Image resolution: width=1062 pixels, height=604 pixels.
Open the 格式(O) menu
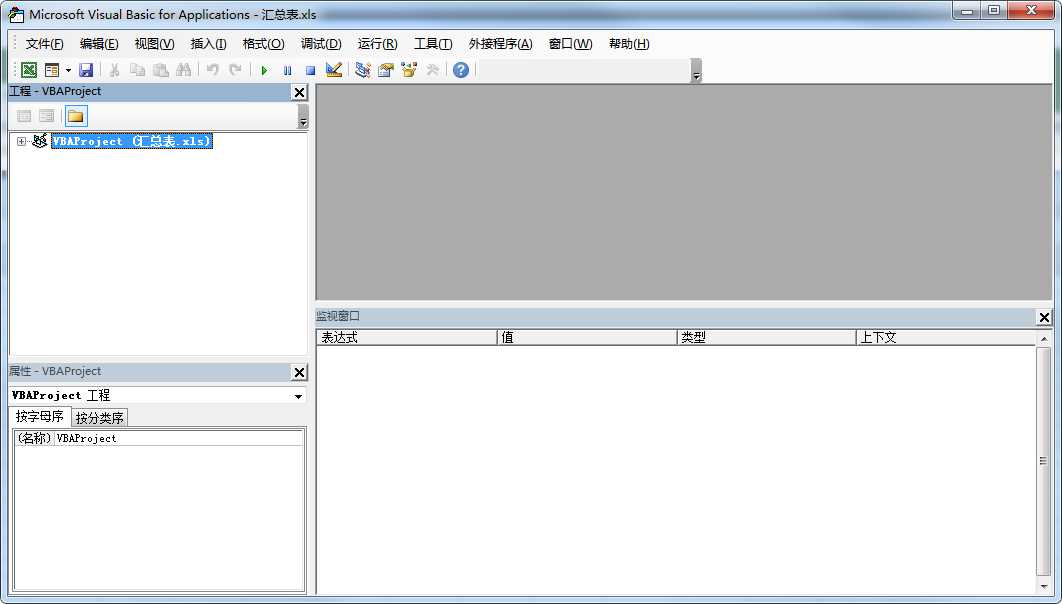263,44
